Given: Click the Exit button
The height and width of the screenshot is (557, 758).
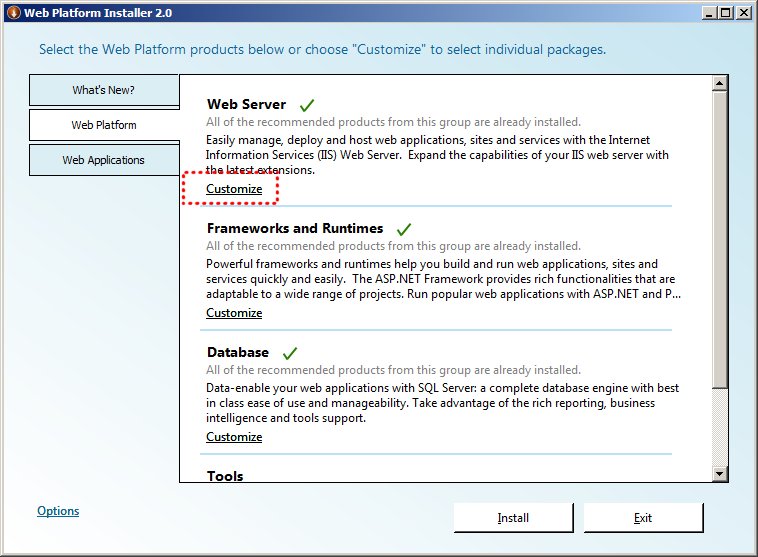Looking at the screenshot, I should coord(643,518).
